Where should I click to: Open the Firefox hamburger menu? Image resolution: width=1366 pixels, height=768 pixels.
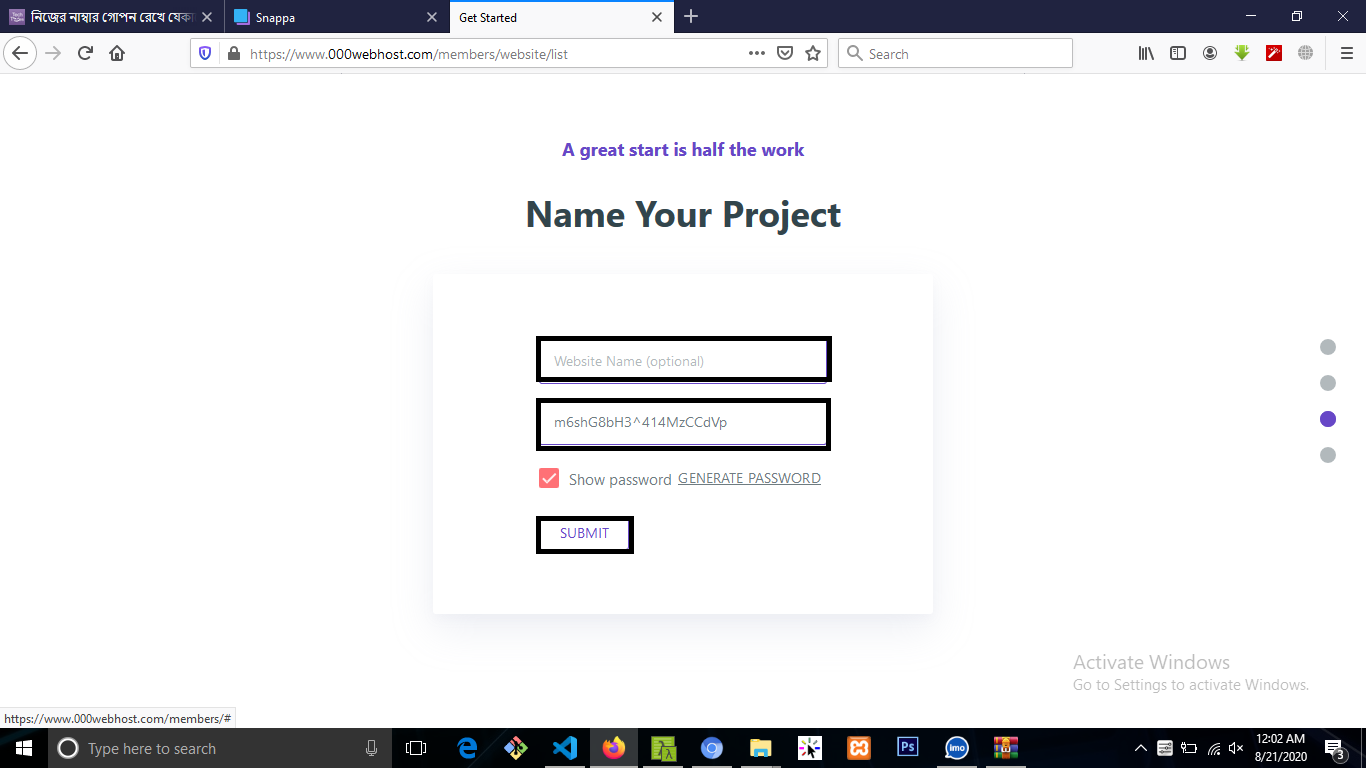click(1346, 54)
